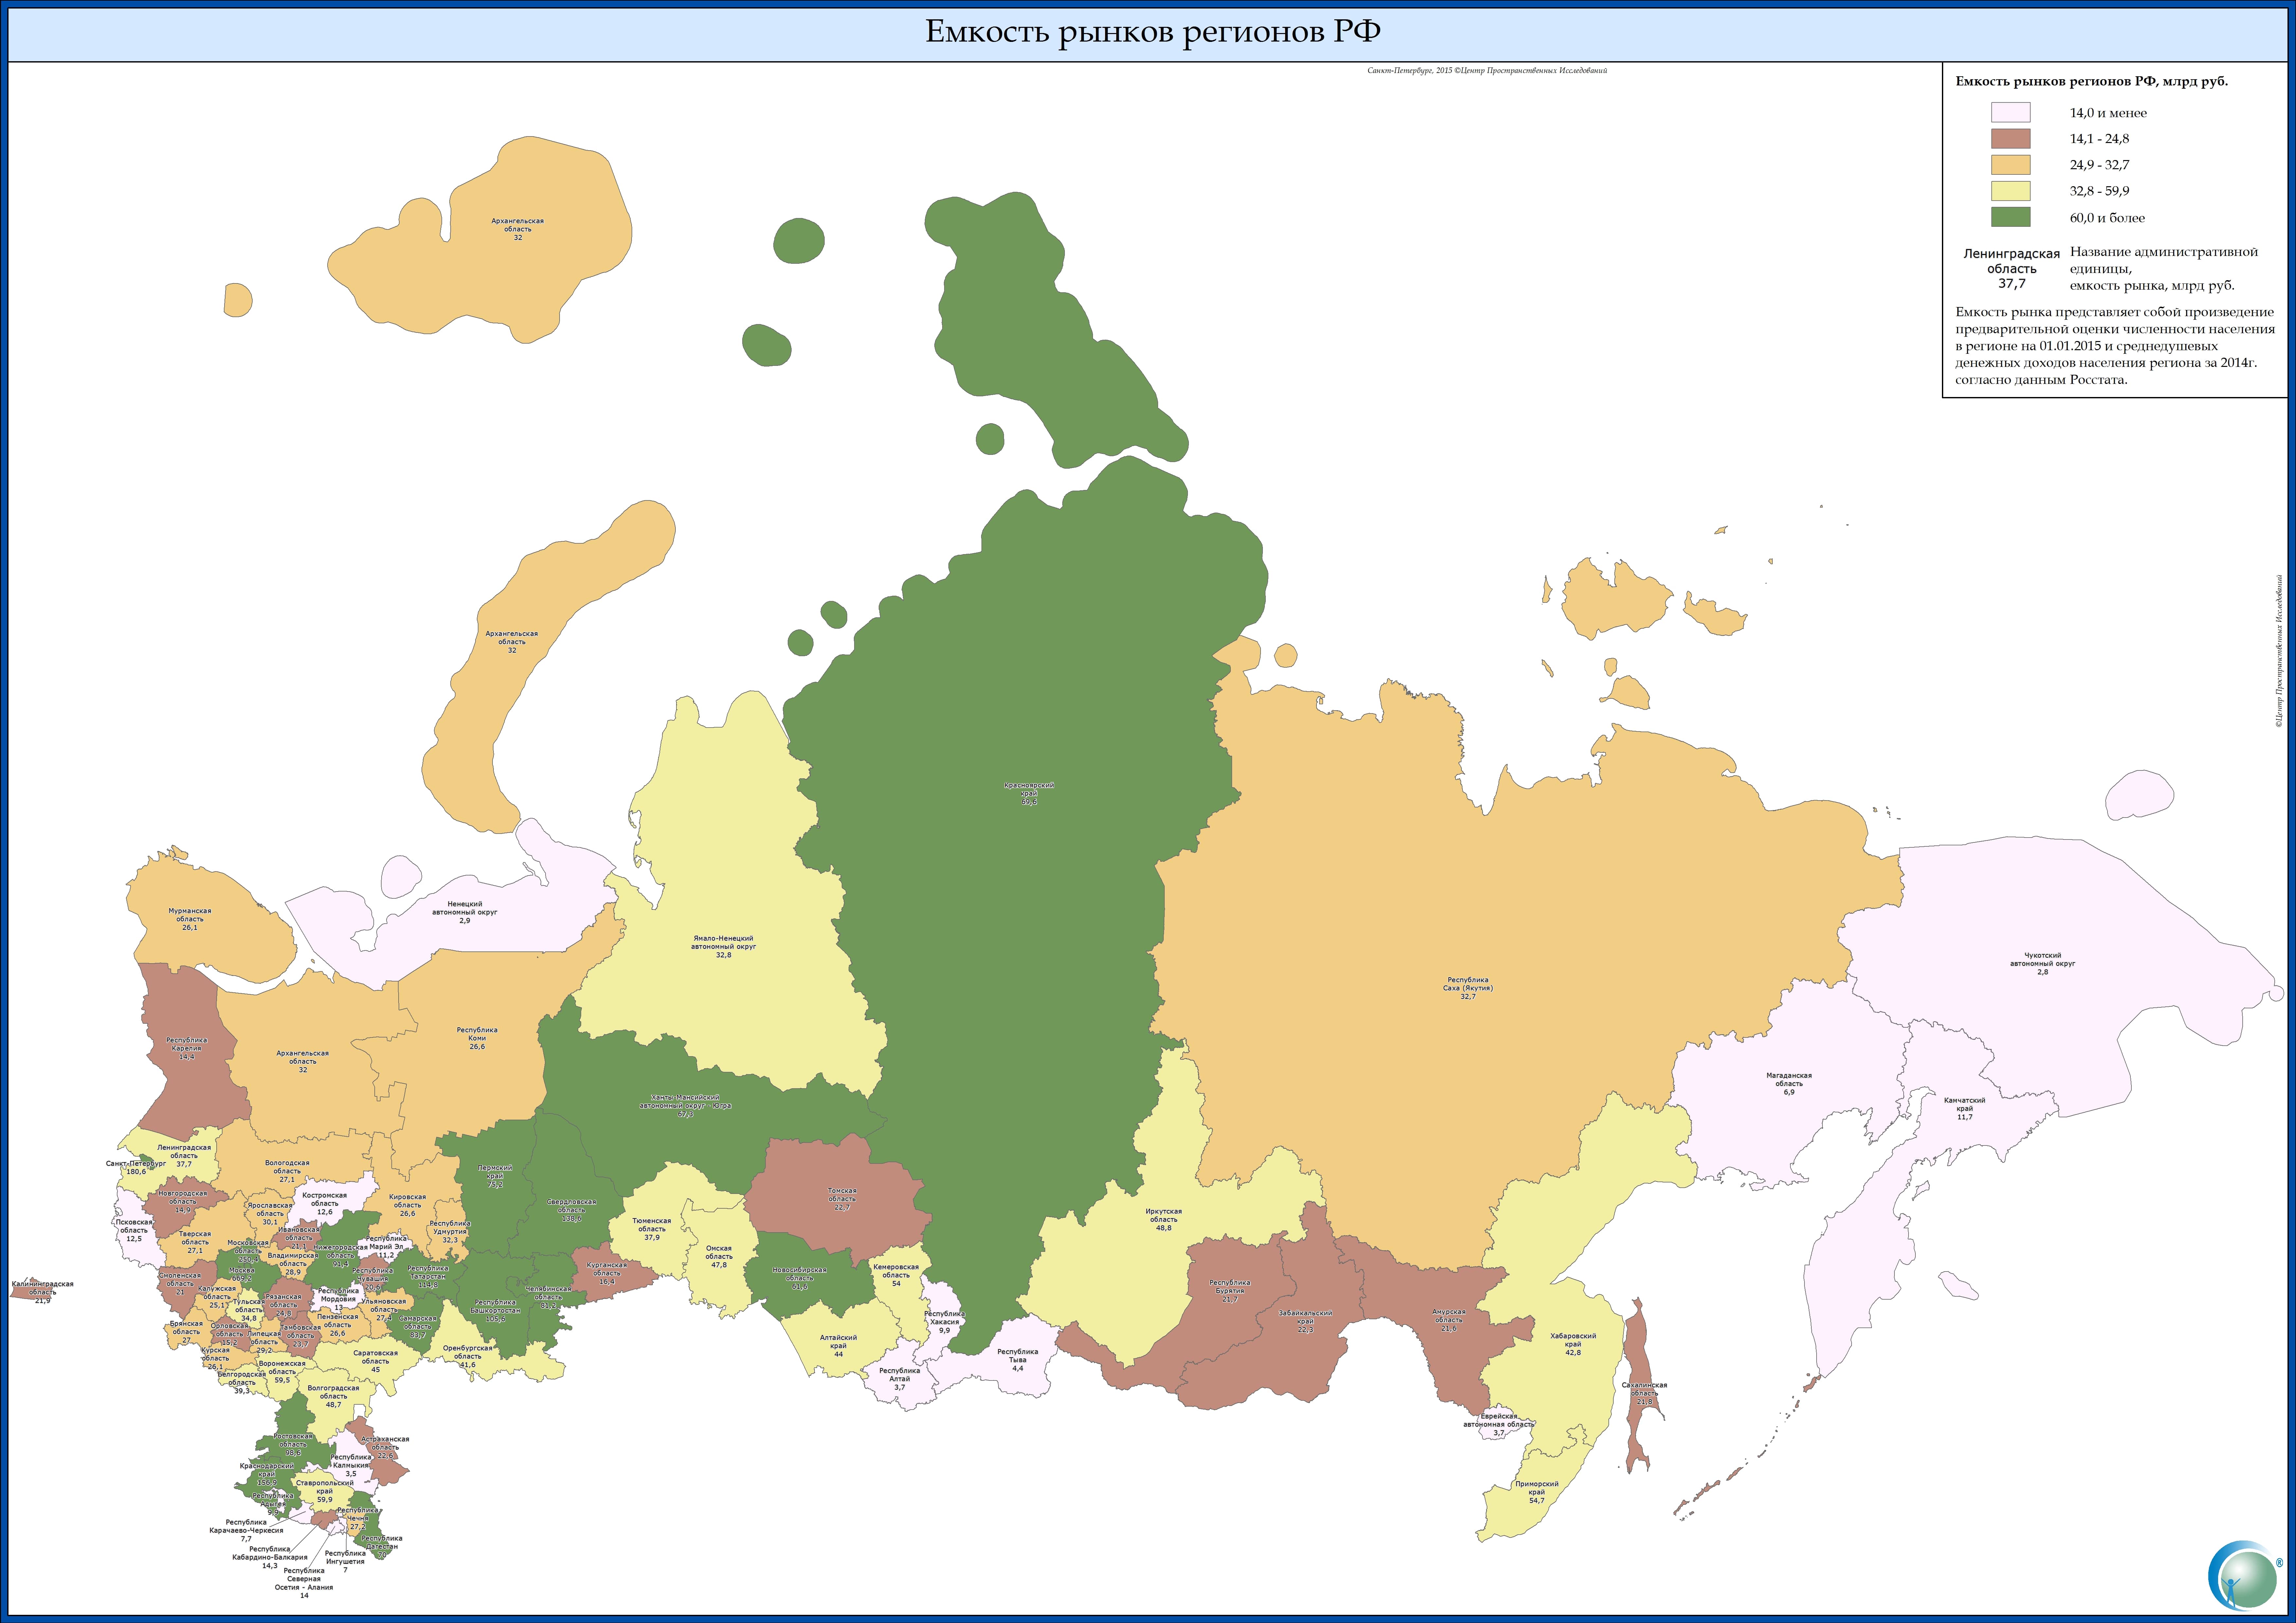
Task: Click the 'Республика Саха (Якутия) 32,7' label
Action: [1468, 988]
